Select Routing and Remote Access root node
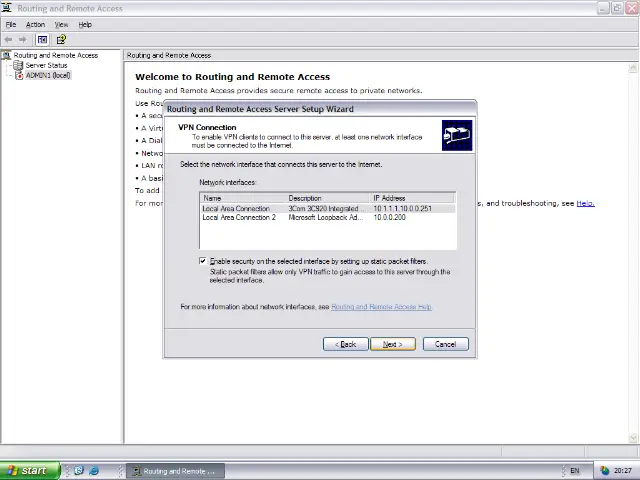The width and height of the screenshot is (640, 480). (x=56, y=55)
